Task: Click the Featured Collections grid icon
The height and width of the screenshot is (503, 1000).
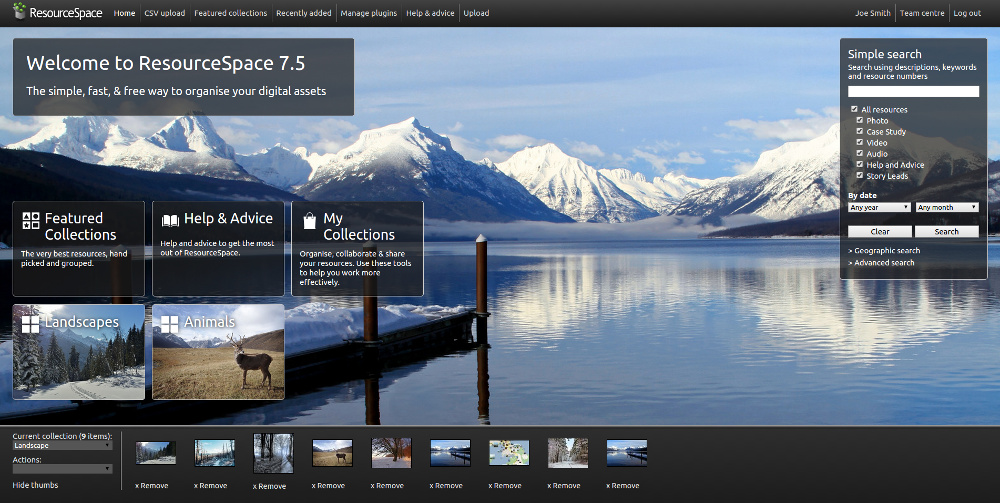Action: coord(31,221)
